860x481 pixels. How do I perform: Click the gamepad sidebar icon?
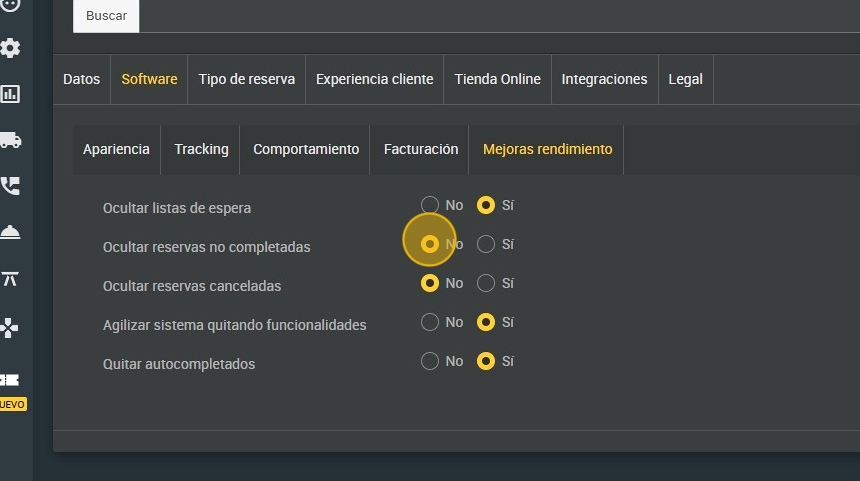(10, 327)
